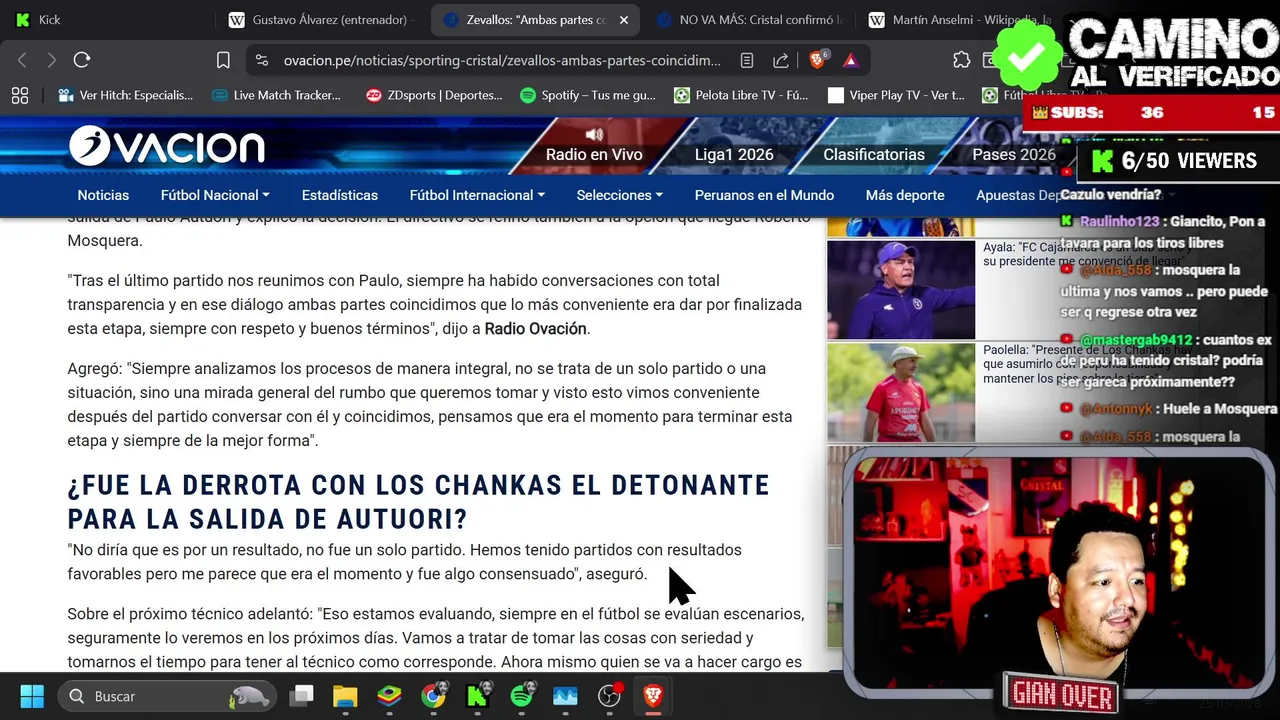
Task: Open the Liga1 2026 section
Action: point(734,154)
